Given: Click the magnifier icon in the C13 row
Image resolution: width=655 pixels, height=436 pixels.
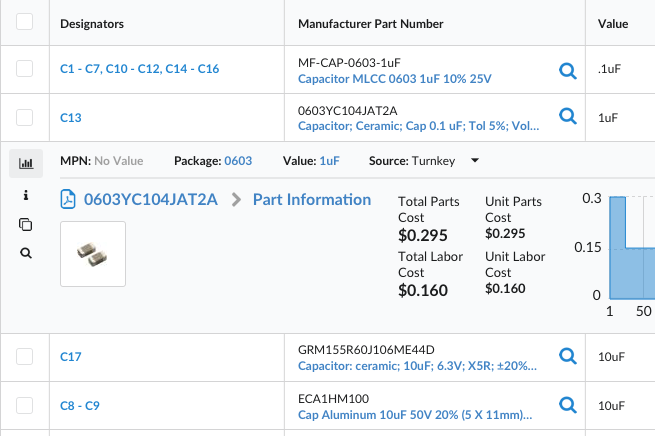Looking at the screenshot, I should pyautogui.click(x=567, y=117).
